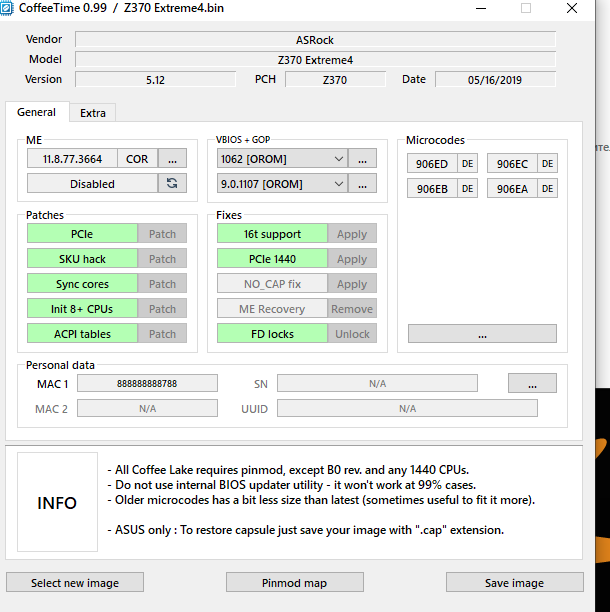Click the ME Recovery label
This screenshot has width=610, height=612.
[x=272, y=309]
